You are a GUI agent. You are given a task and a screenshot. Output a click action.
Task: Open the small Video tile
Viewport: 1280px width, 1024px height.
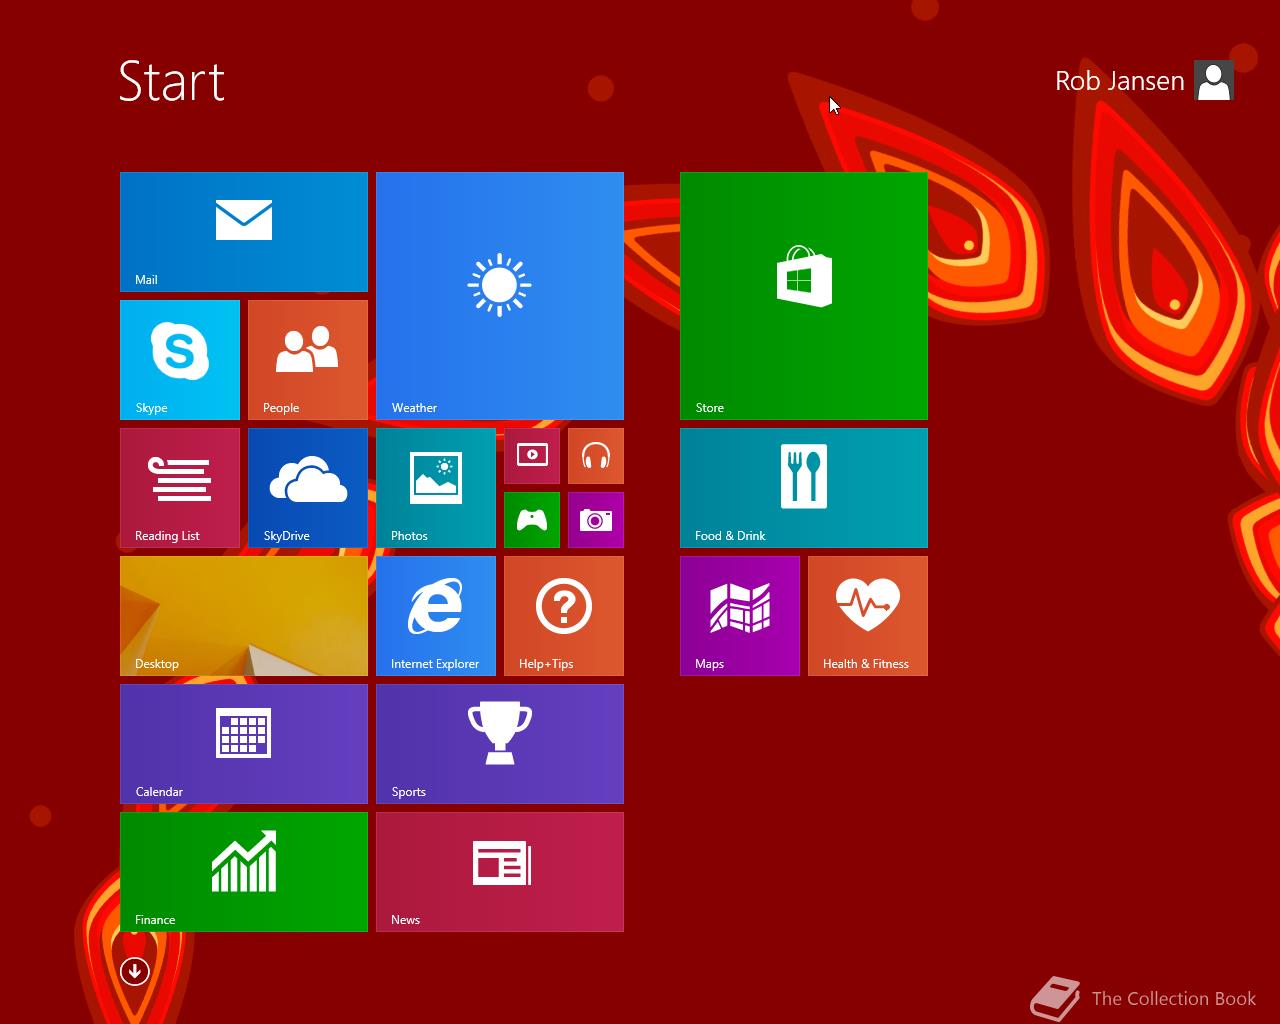(532, 456)
